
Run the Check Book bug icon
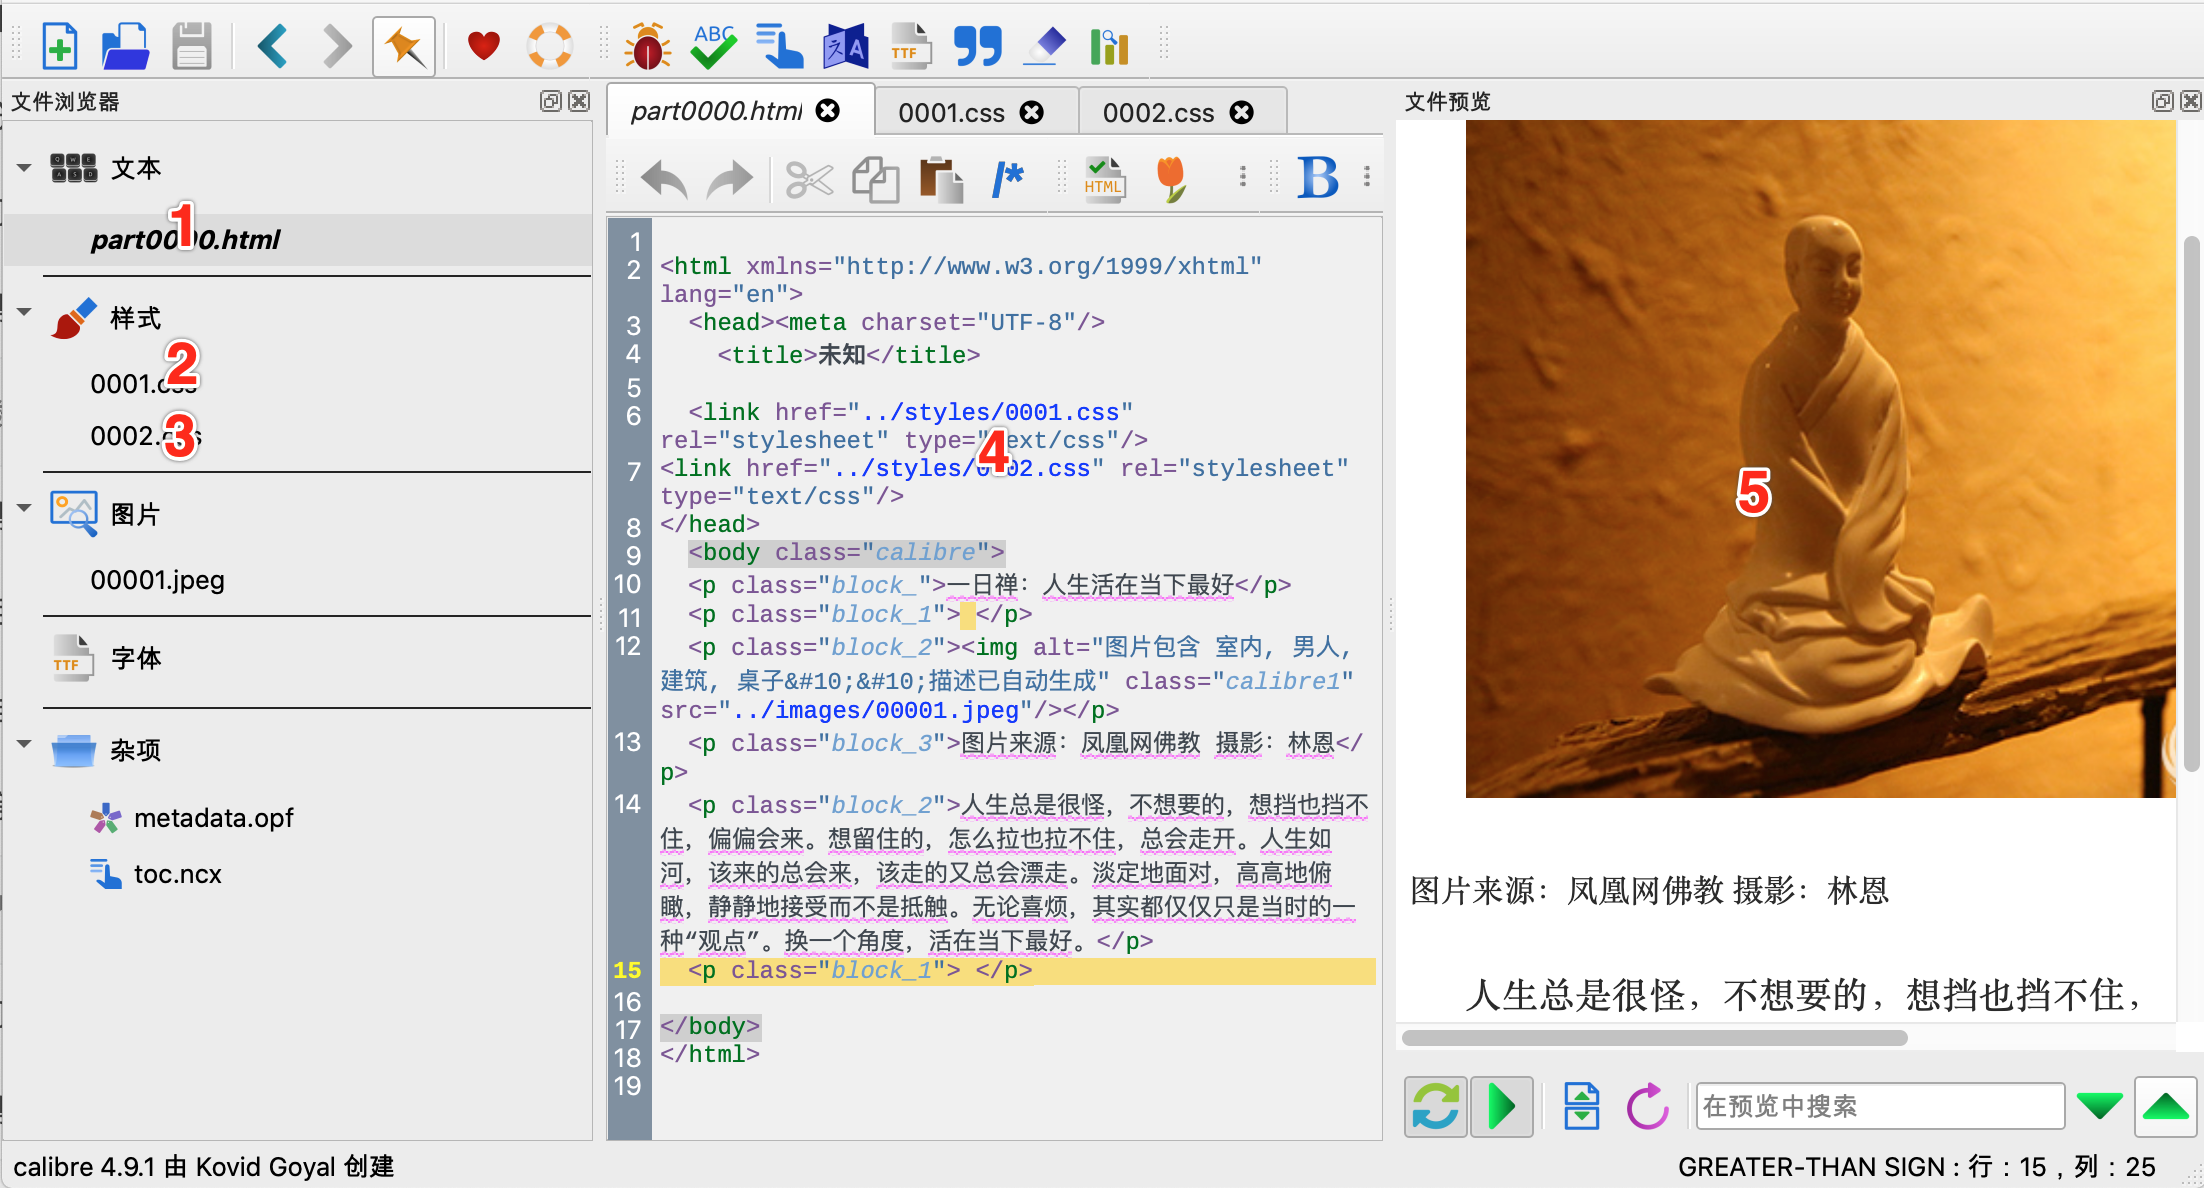(x=647, y=46)
